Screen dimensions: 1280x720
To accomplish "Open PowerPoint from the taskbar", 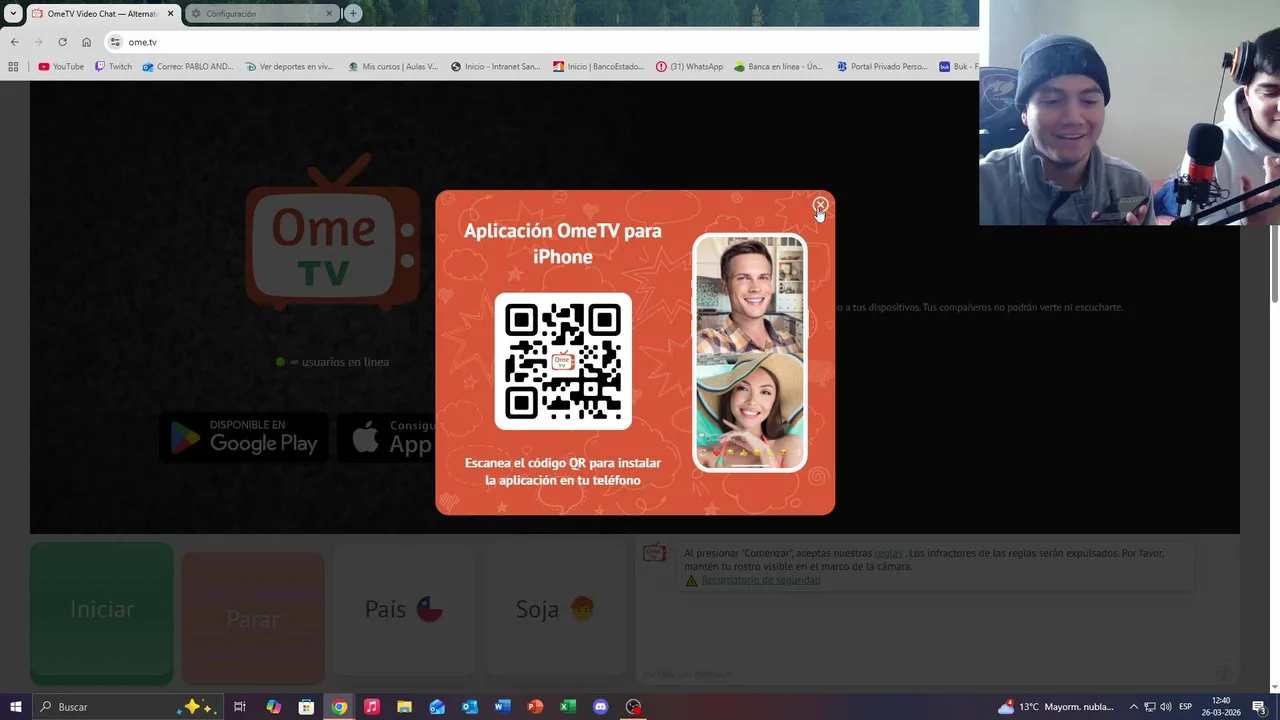I will pos(535,707).
